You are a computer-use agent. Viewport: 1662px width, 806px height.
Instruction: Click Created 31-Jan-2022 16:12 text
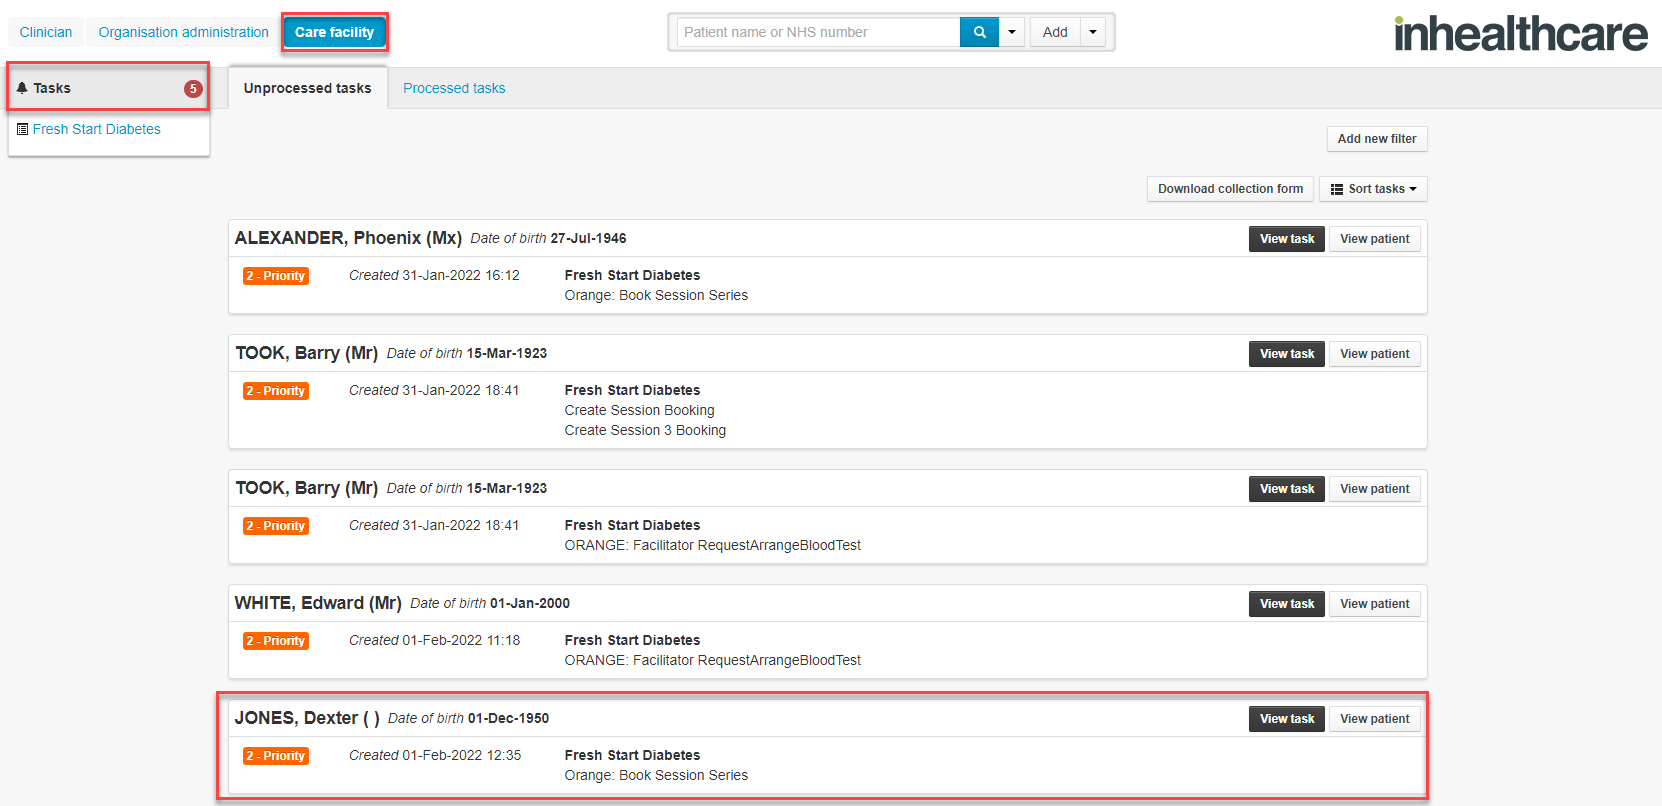[434, 275]
